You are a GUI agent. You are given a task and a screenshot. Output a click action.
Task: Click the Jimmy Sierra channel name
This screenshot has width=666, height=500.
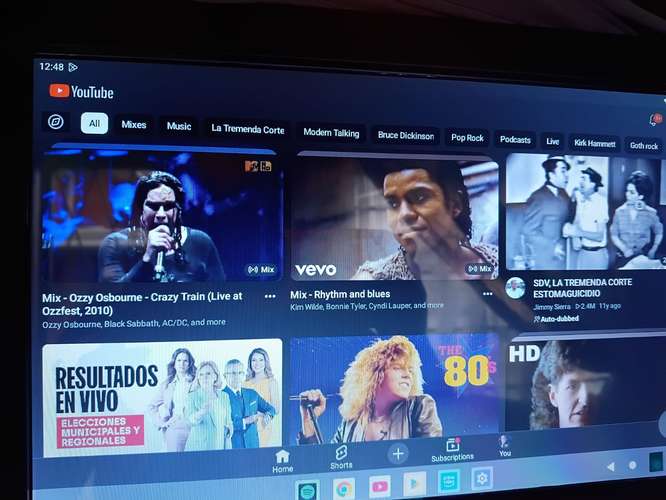click(552, 307)
